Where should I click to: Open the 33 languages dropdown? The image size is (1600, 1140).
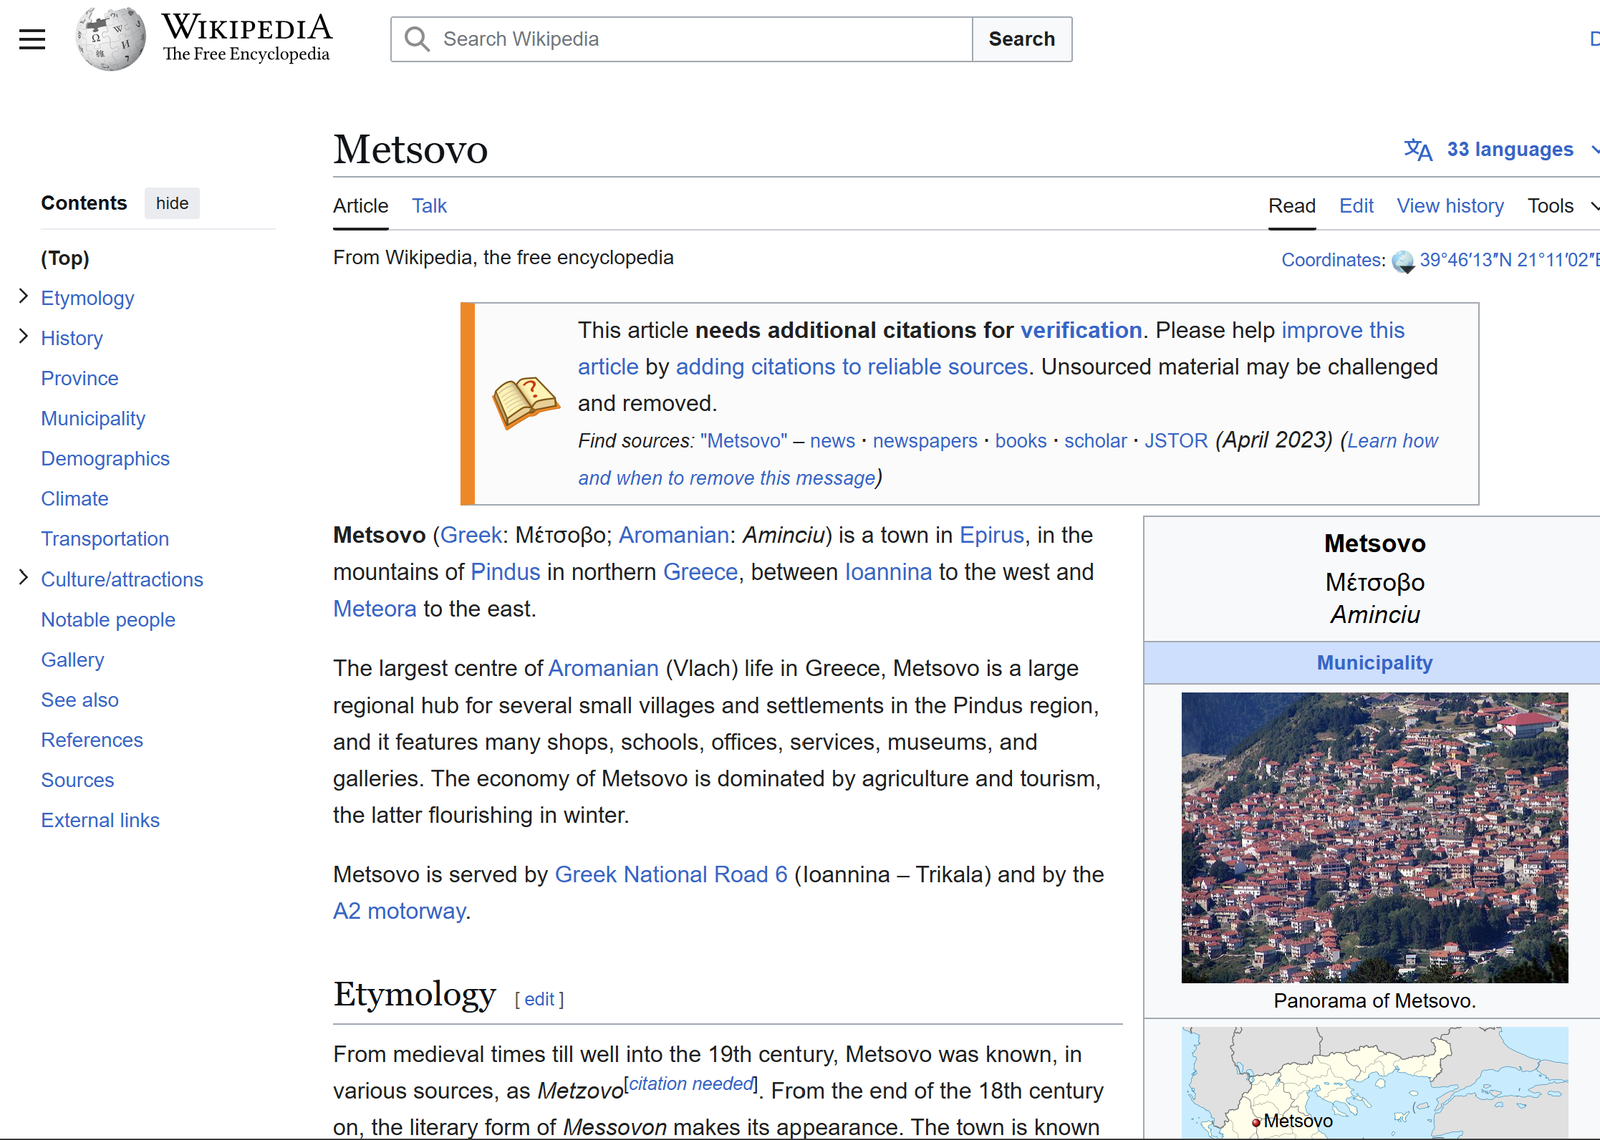(1509, 150)
